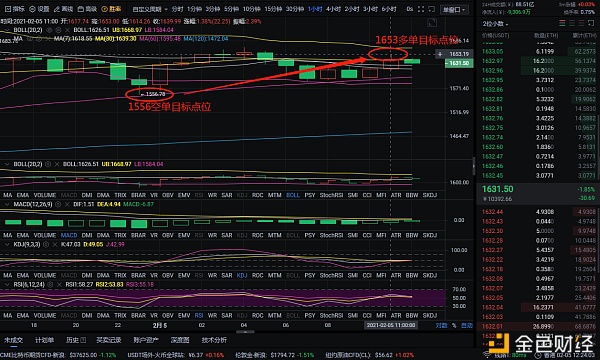Open MACD(12,26,9) settings gear

point(58,204)
